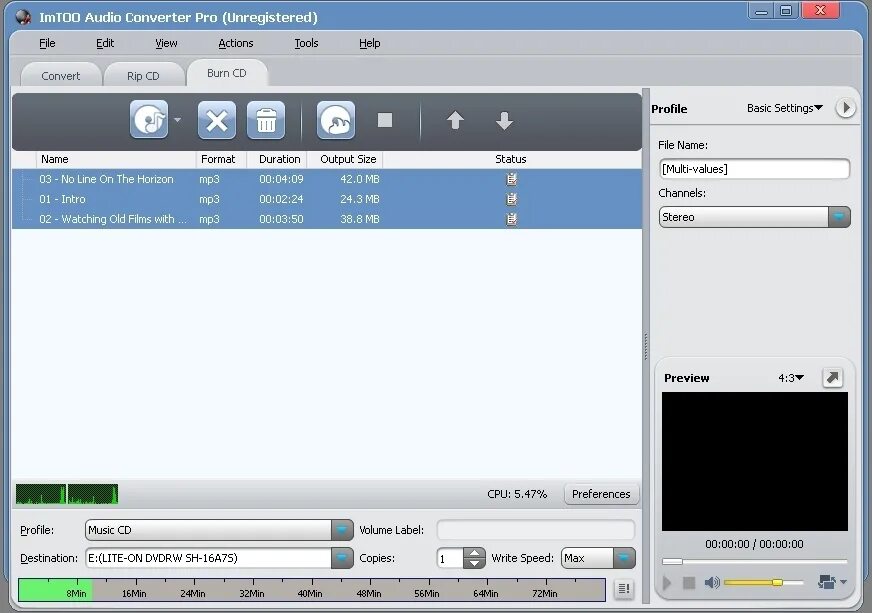This screenshot has width=872, height=613.
Task: Click status icon for No Line On The Horizon
Action: coord(512,179)
